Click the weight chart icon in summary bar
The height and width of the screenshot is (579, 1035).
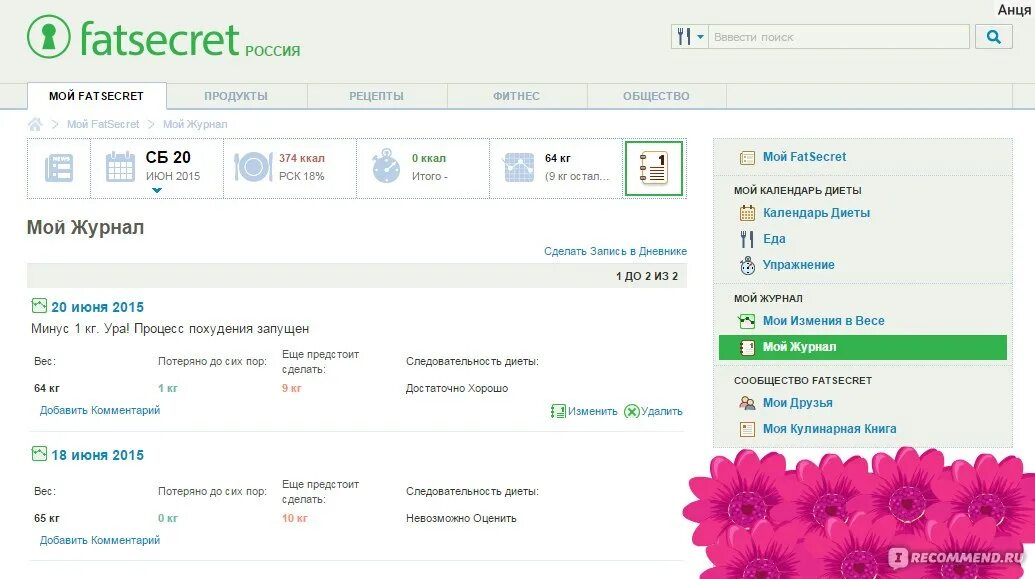coord(519,167)
